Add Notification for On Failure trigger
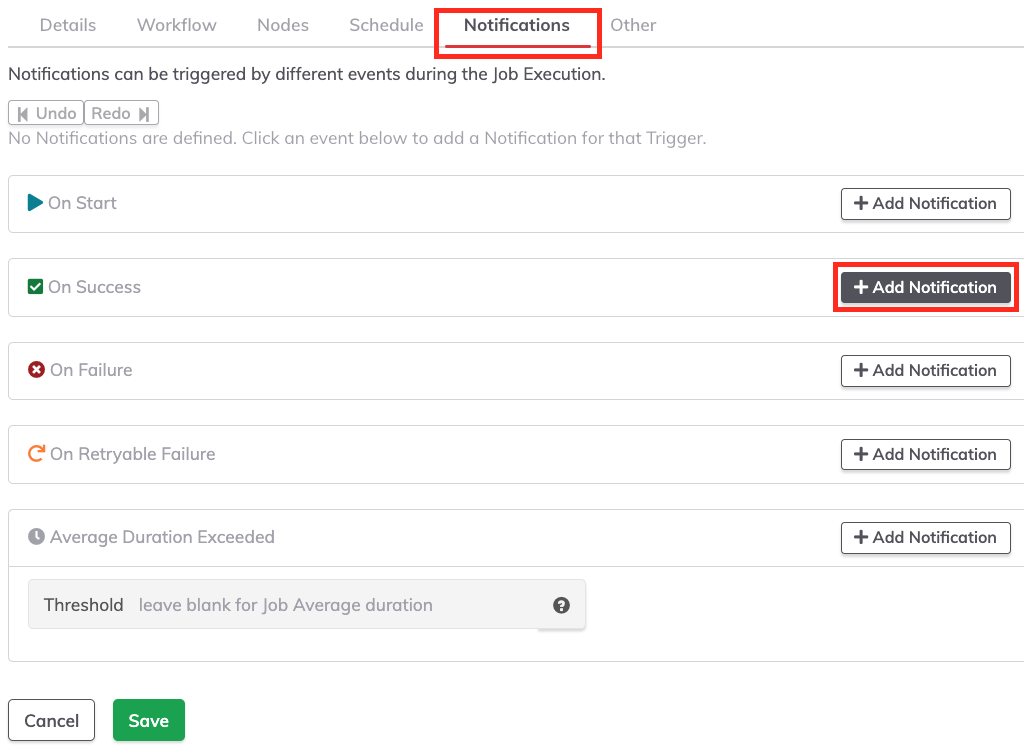The width and height of the screenshot is (1024, 750). tap(925, 370)
